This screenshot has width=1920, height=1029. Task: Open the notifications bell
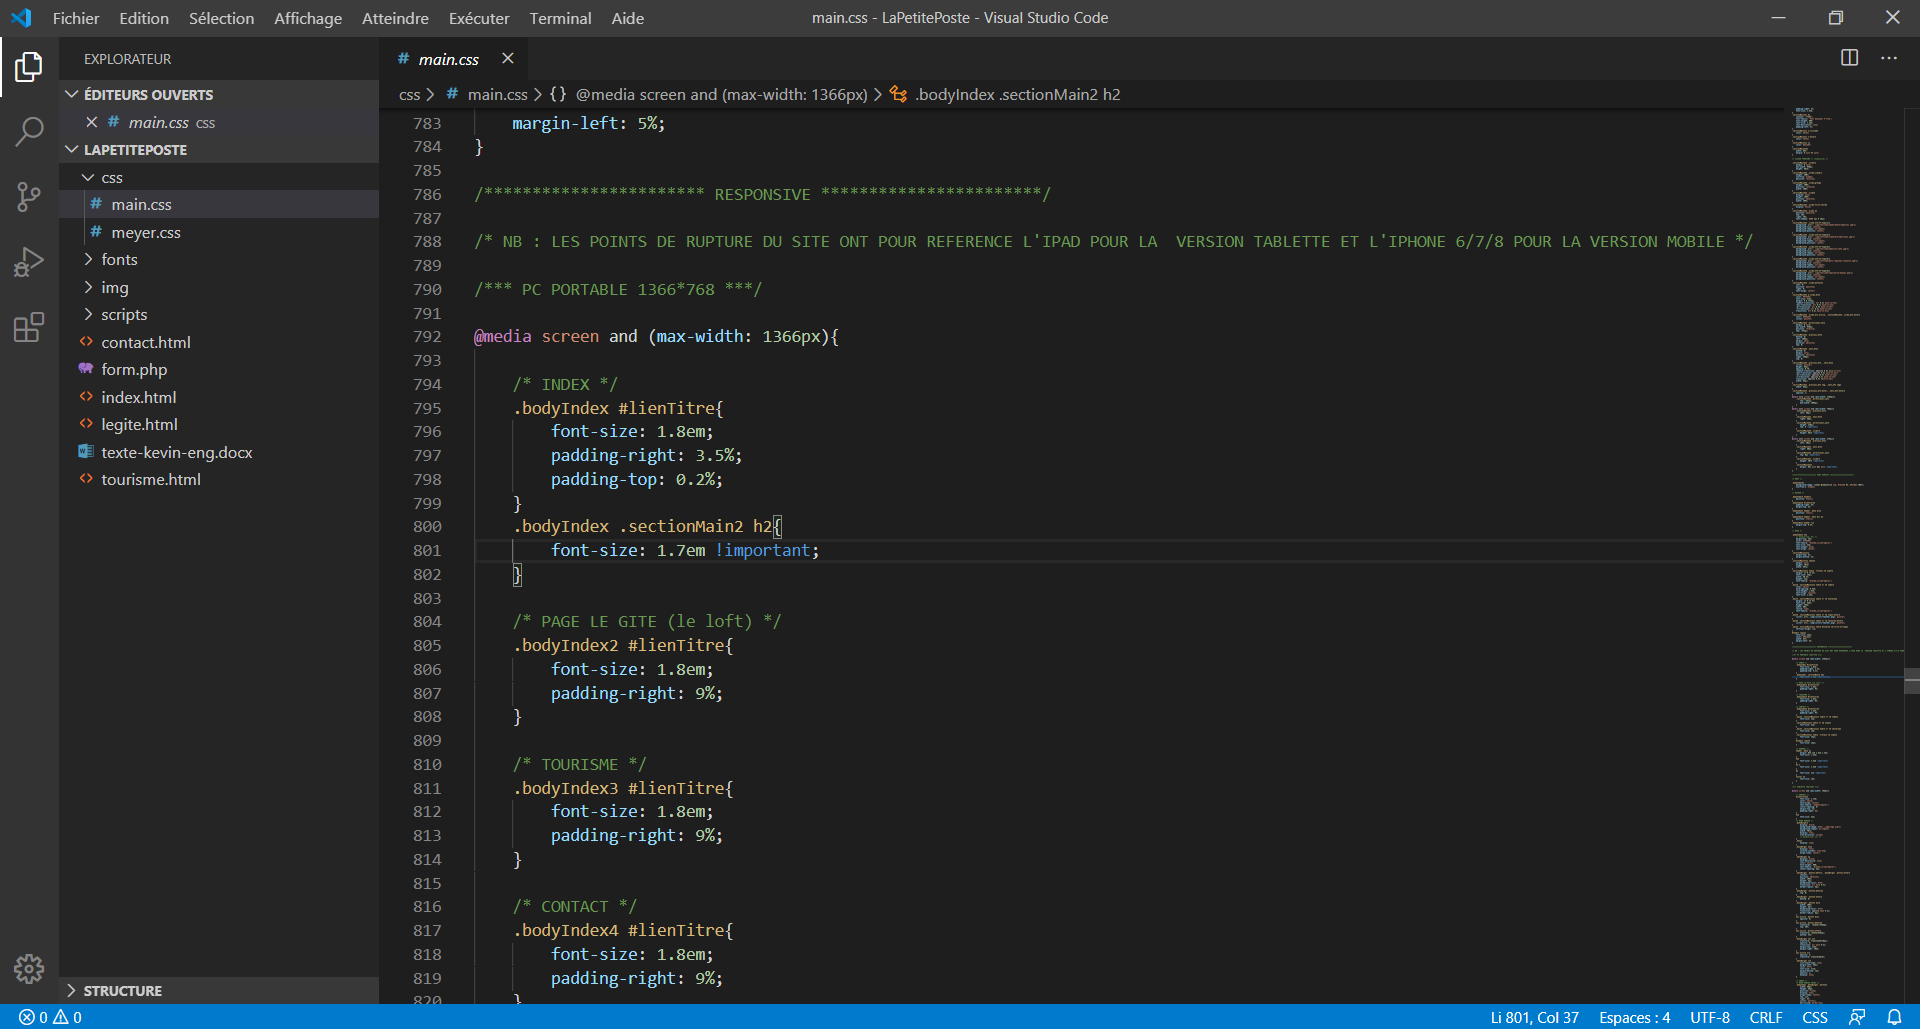[x=1896, y=1016]
